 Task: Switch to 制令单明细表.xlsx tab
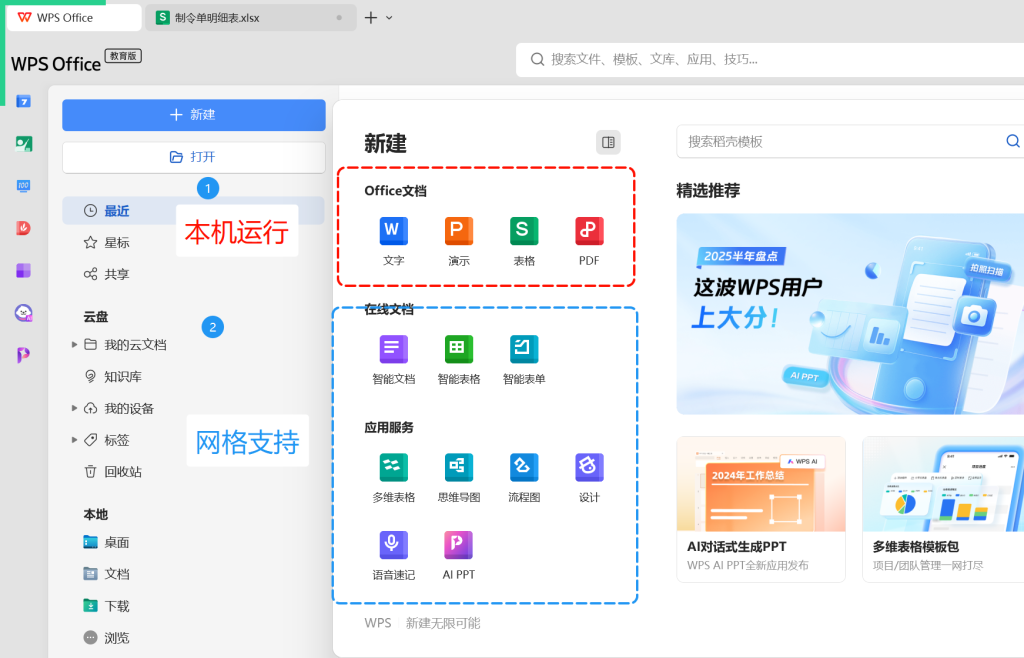pyautogui.click(x=251, y=18)
